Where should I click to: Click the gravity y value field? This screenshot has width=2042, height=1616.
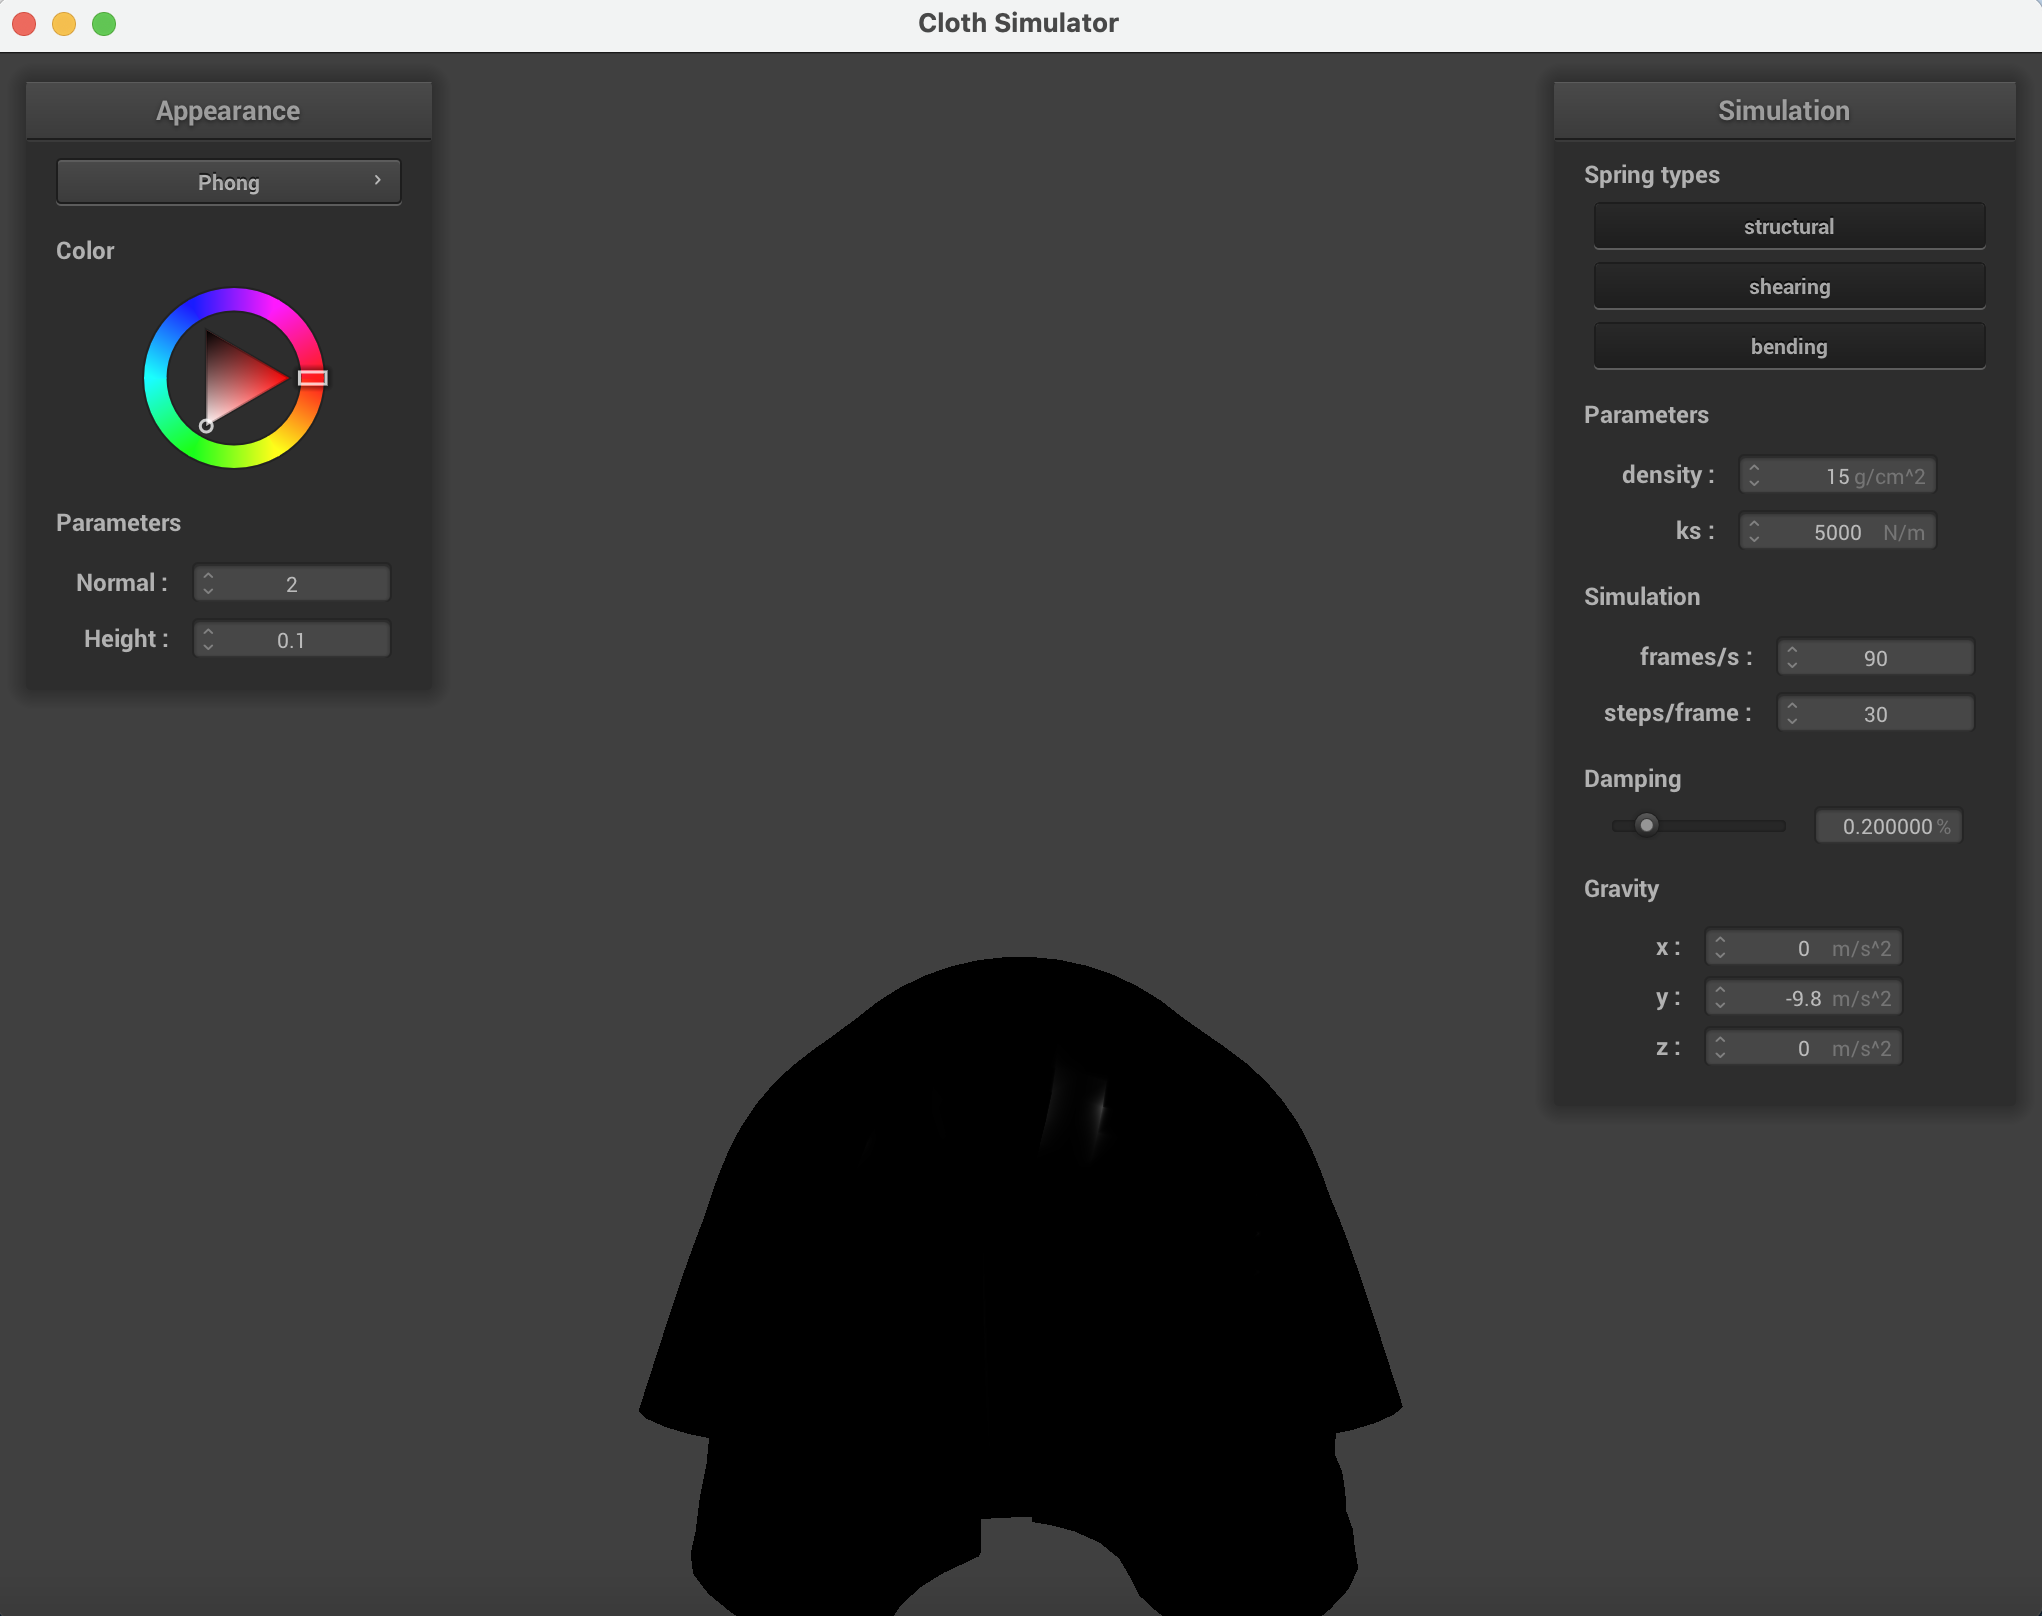pyautogui.click(x=1803, y=998)
